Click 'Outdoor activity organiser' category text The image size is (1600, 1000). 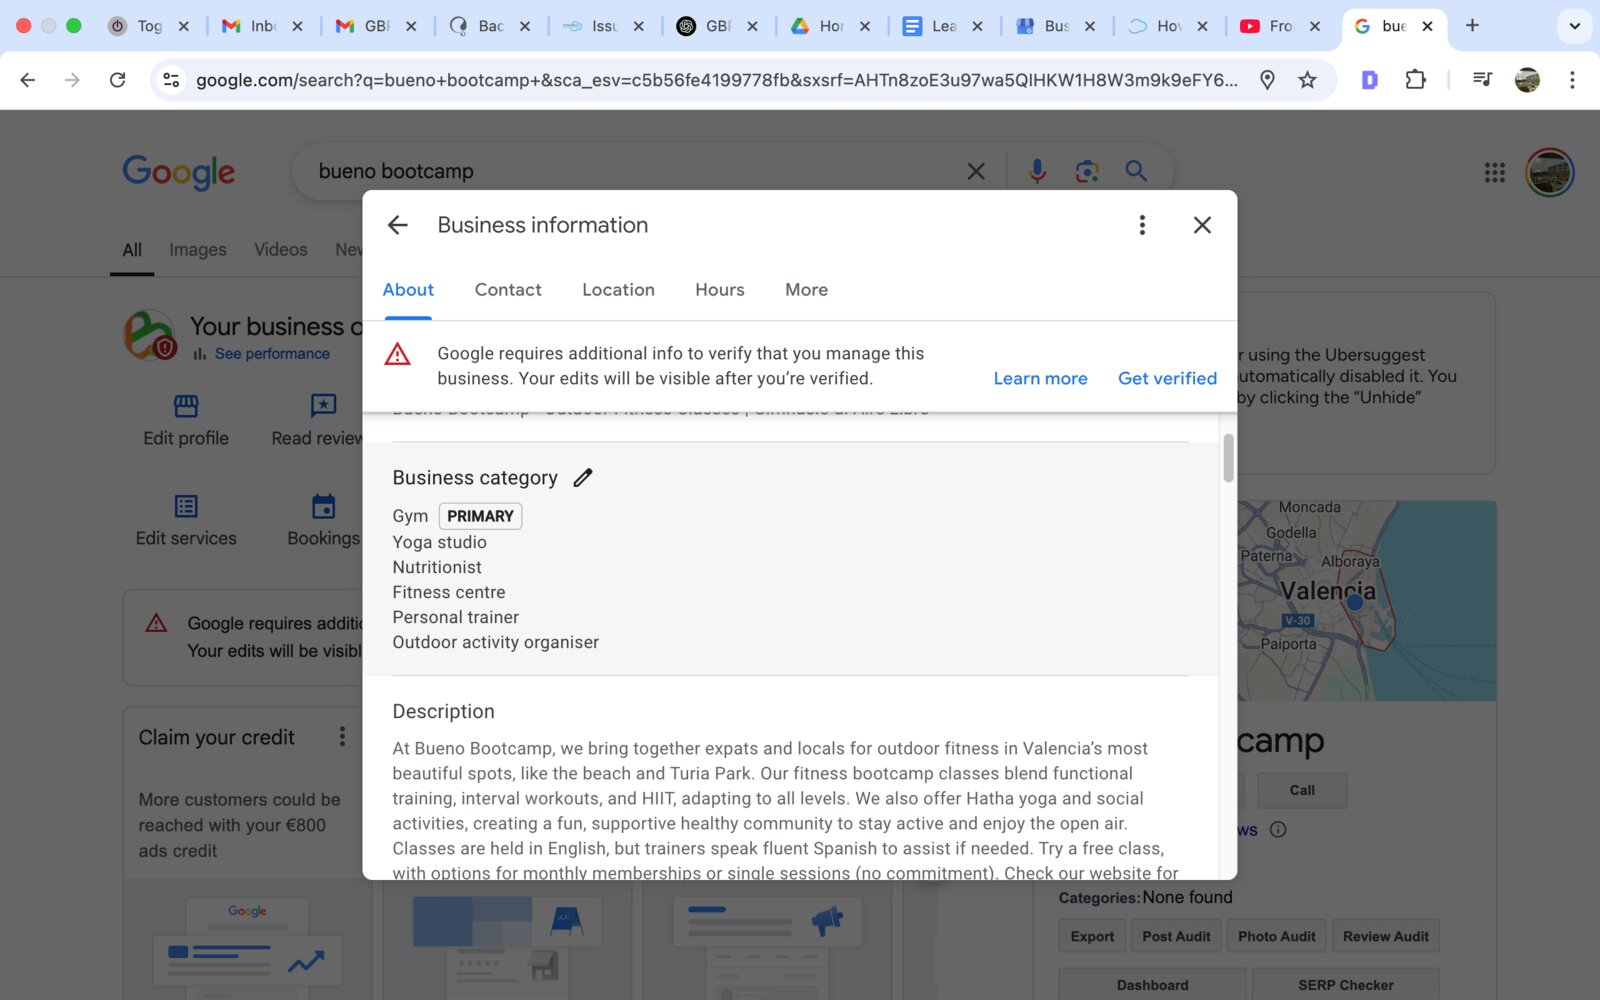[x=495, y=642]
